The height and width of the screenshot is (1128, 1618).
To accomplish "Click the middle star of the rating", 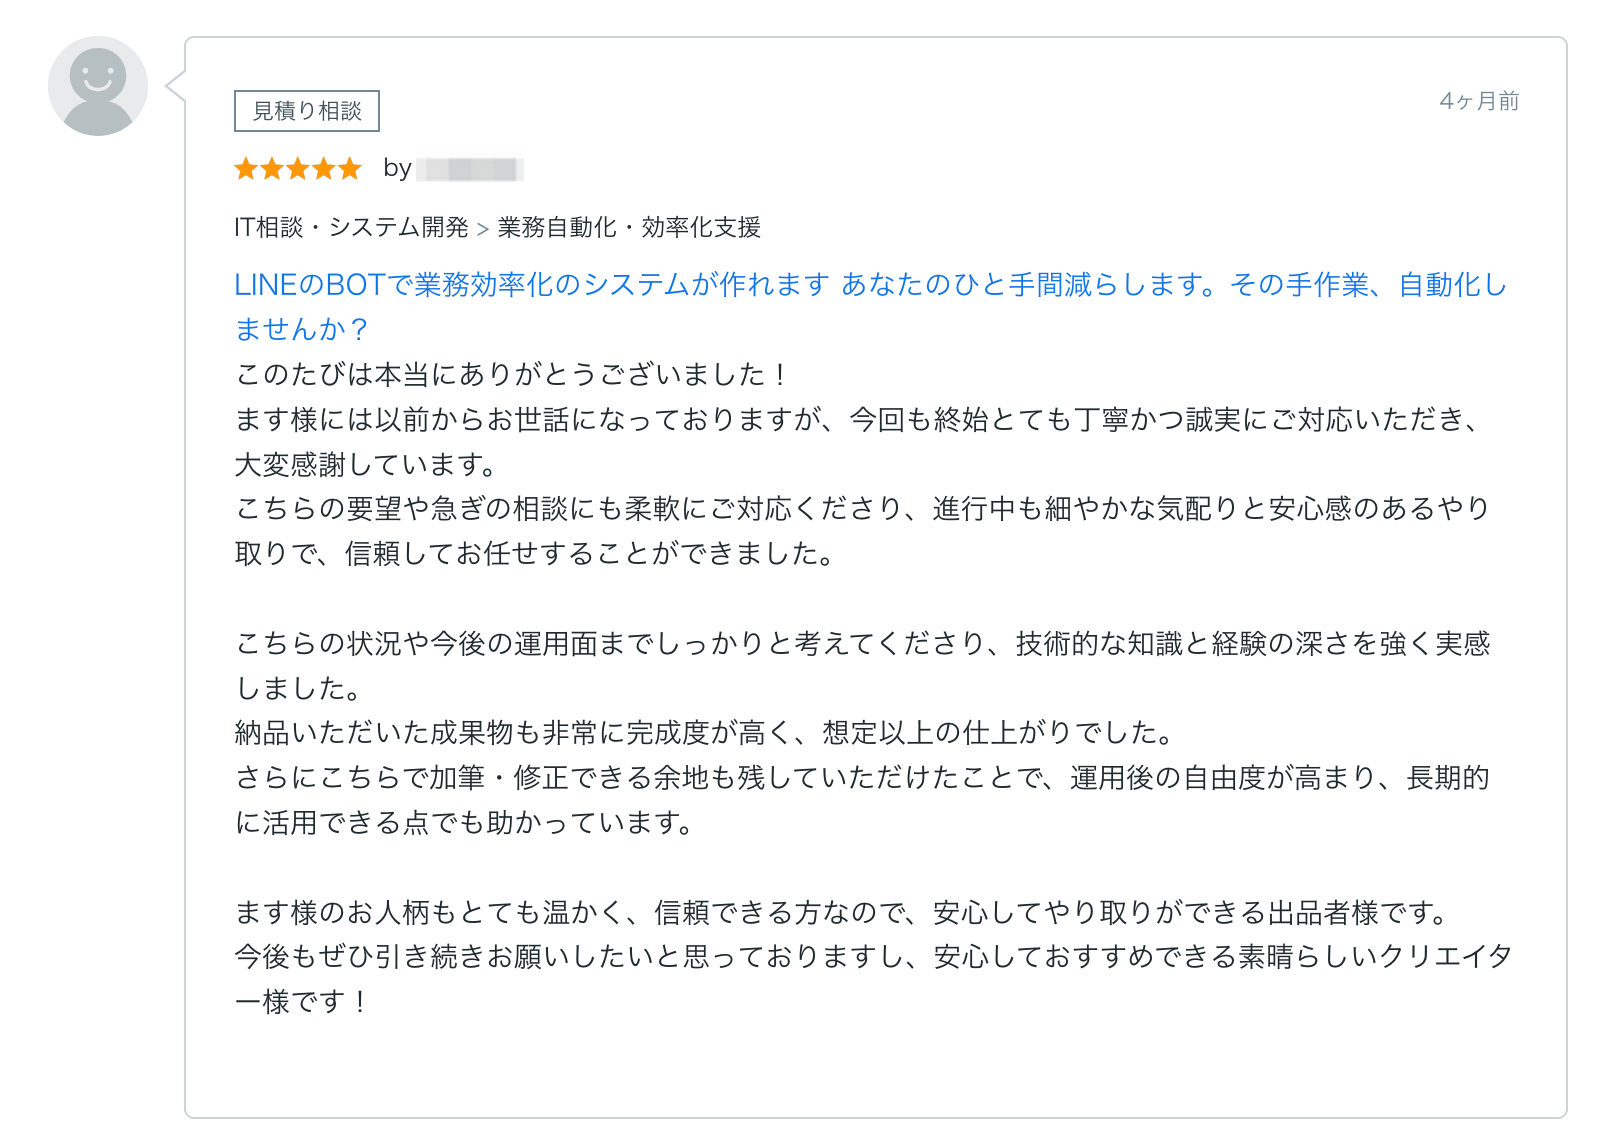I will click(297, 169).
